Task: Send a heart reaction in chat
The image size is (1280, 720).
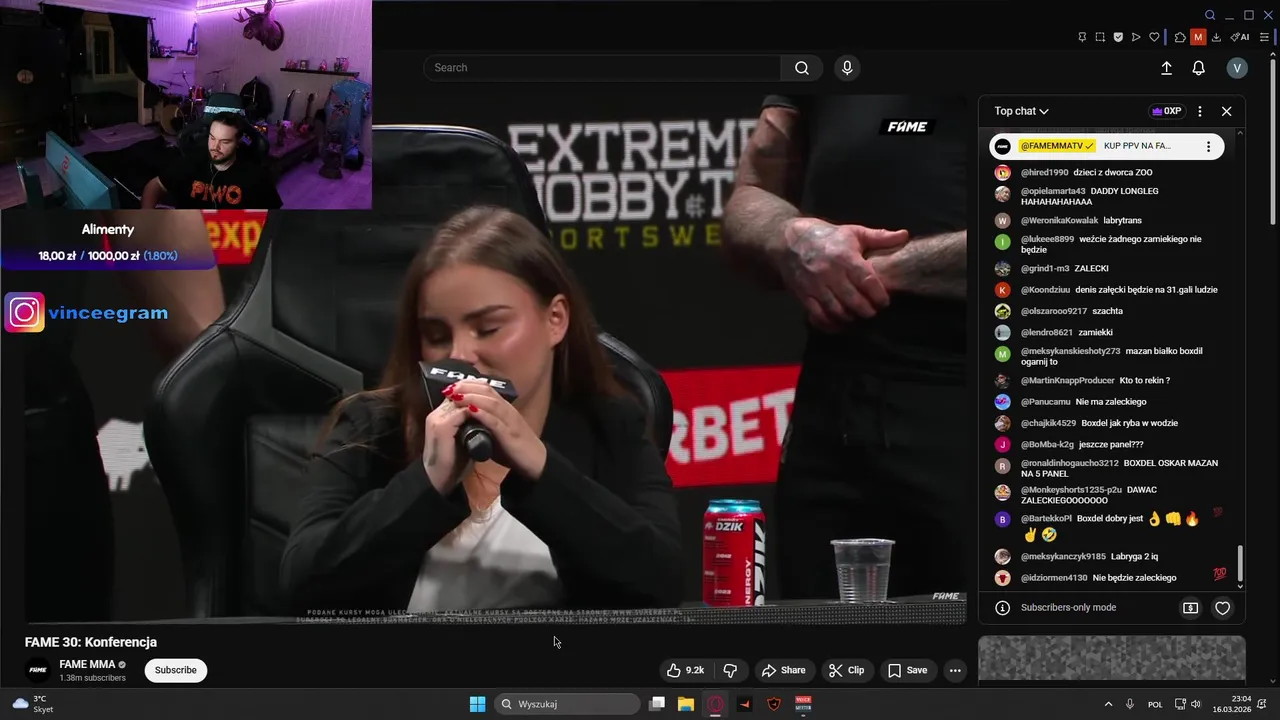Action: 1222,608
